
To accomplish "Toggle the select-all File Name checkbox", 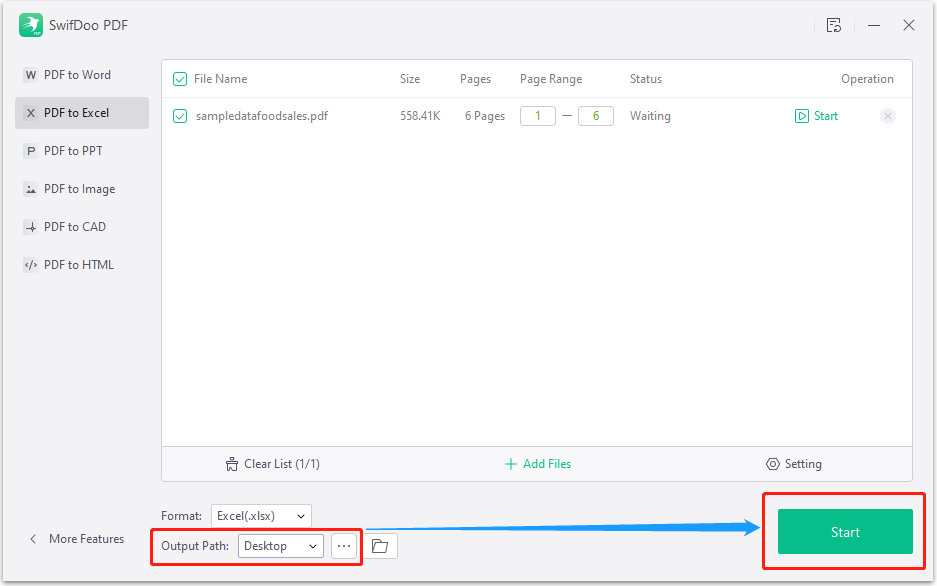I will click(x=180, y=79).
